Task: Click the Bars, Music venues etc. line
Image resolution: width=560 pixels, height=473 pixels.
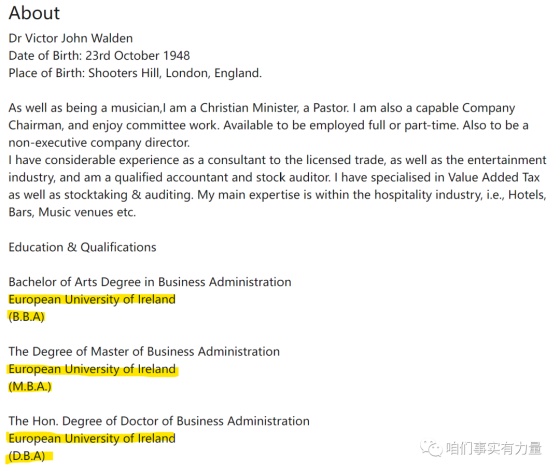Action: click(x=72, y=212)
